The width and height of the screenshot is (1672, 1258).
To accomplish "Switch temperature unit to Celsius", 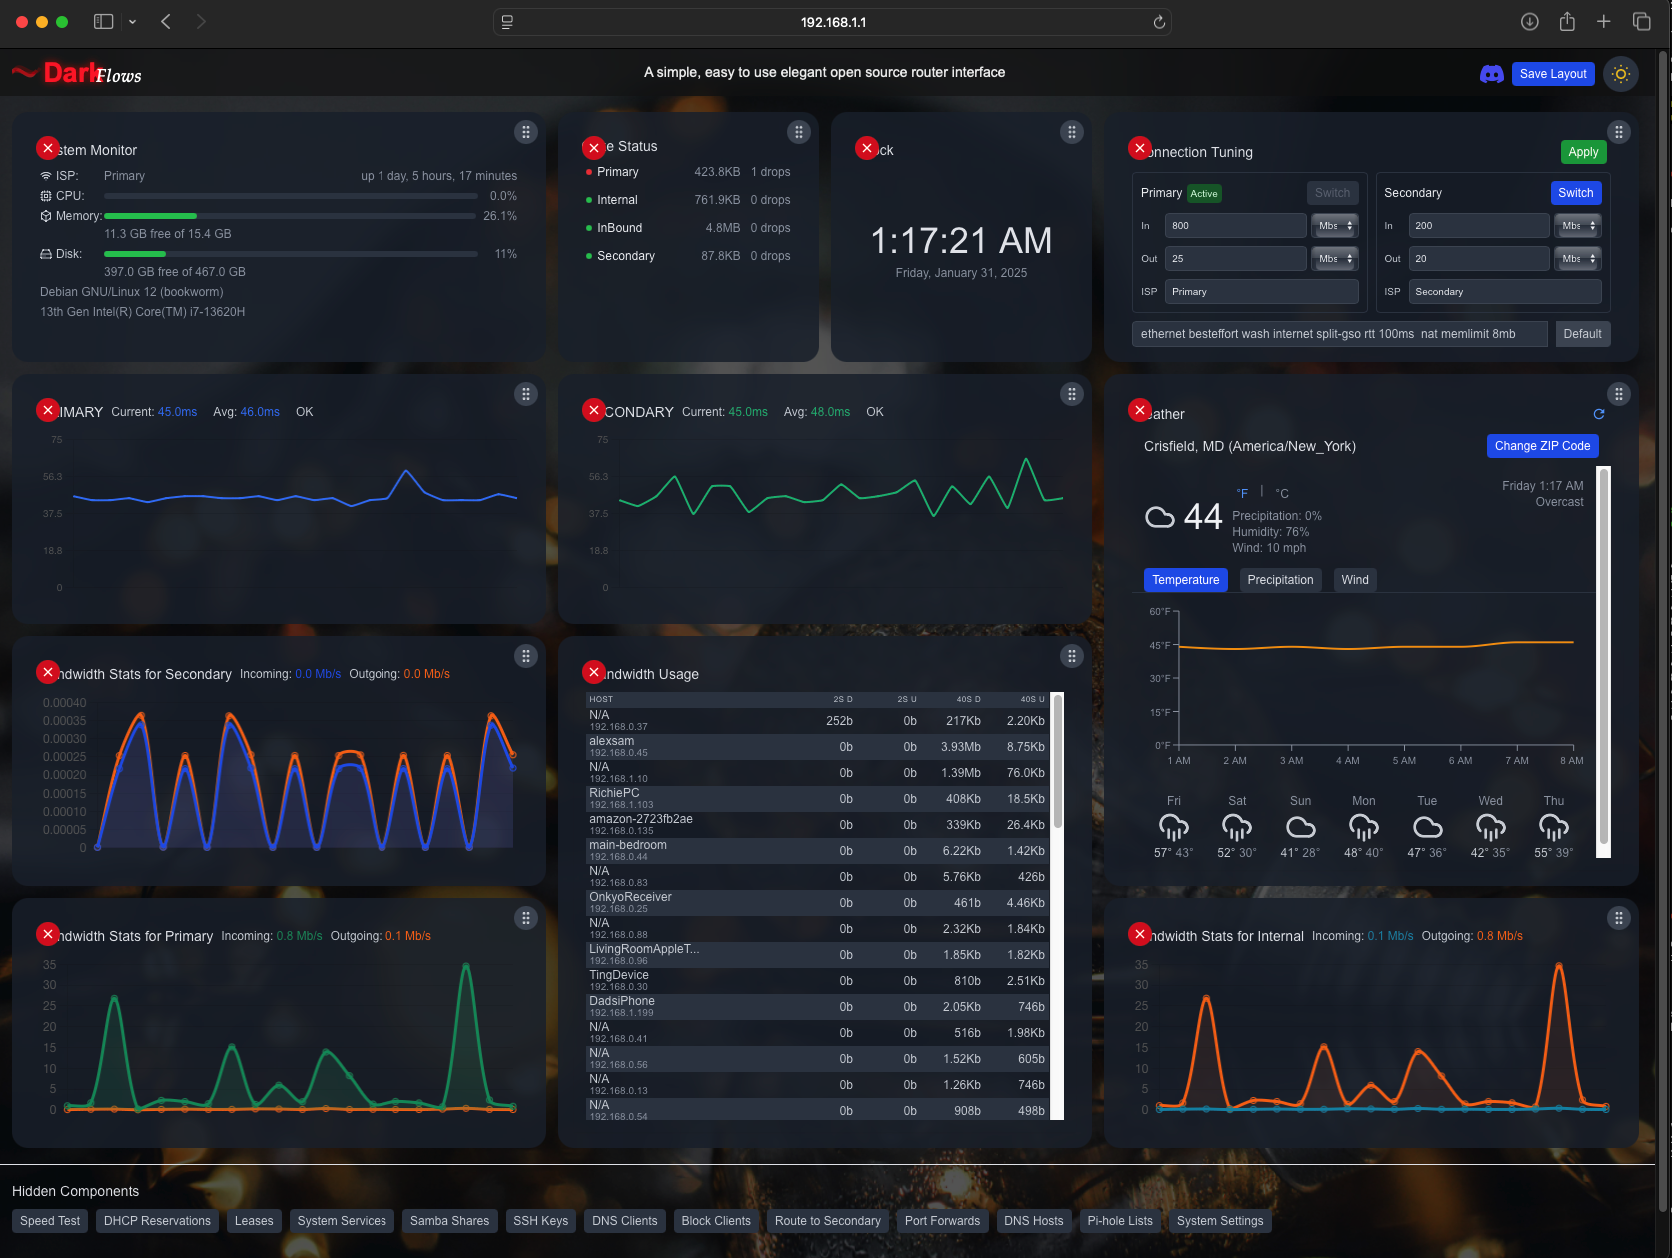I will 1282,493.
